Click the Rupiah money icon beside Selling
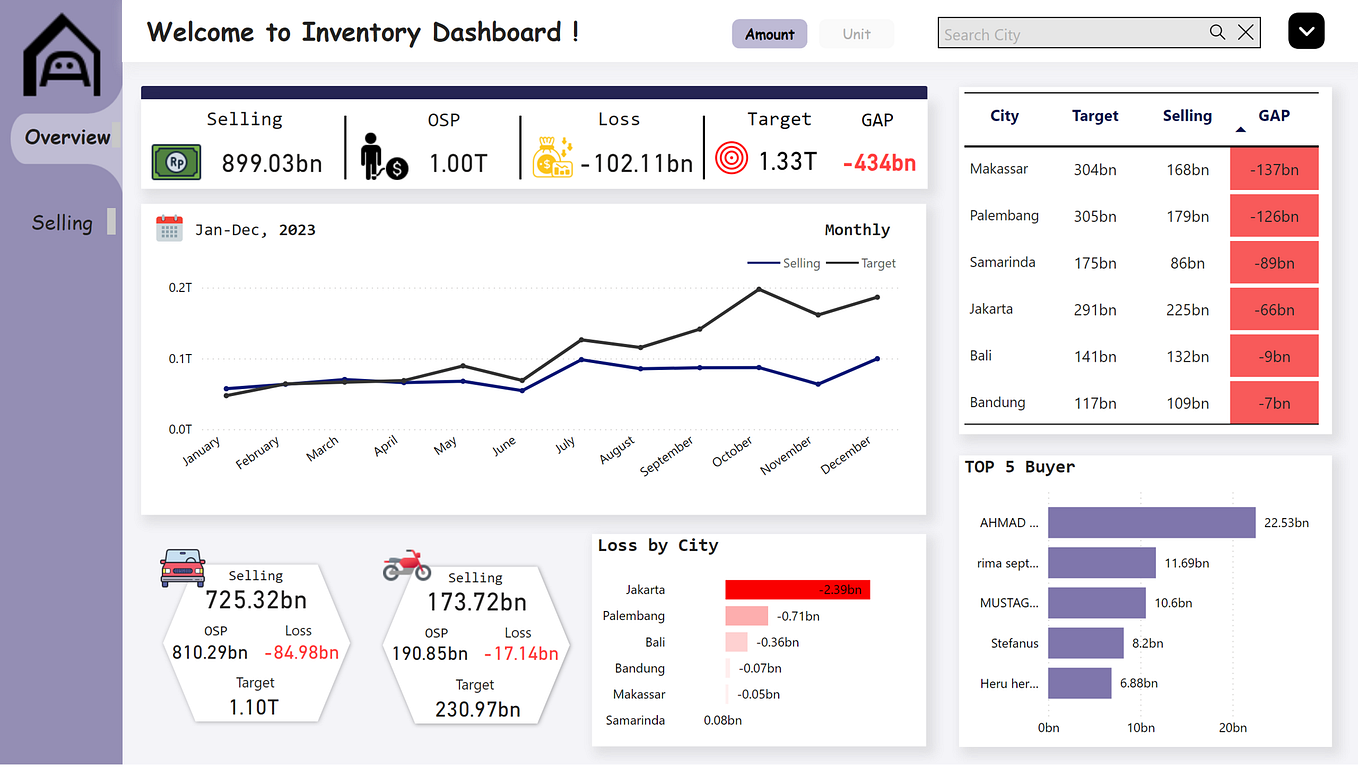Screen dimensions: 1358x775 (x=176, y=162)
